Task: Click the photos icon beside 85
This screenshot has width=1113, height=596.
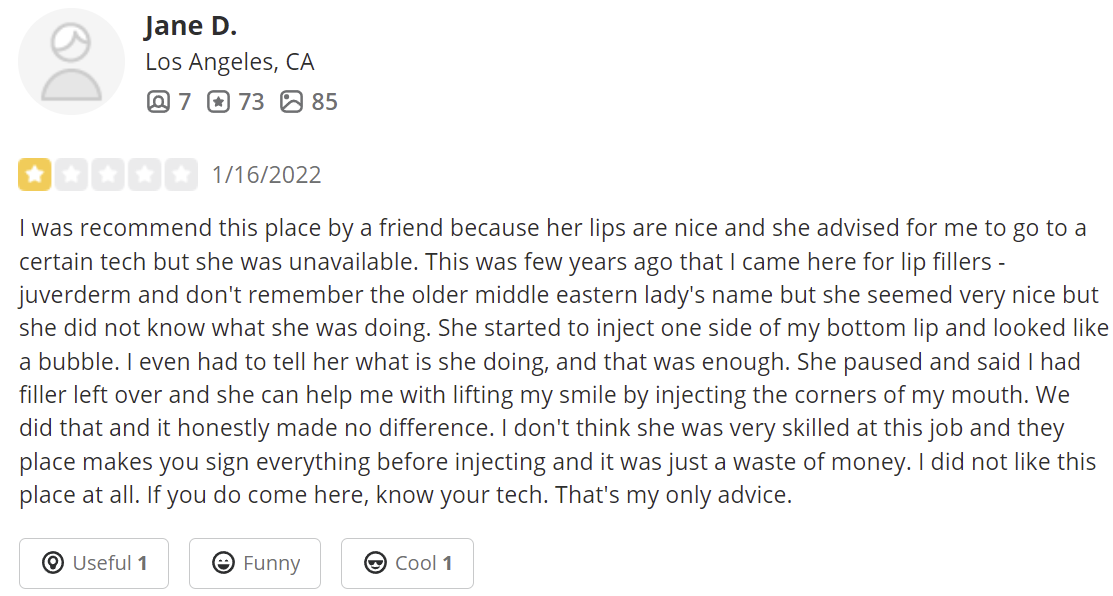Action: click(x=291, y=101)
